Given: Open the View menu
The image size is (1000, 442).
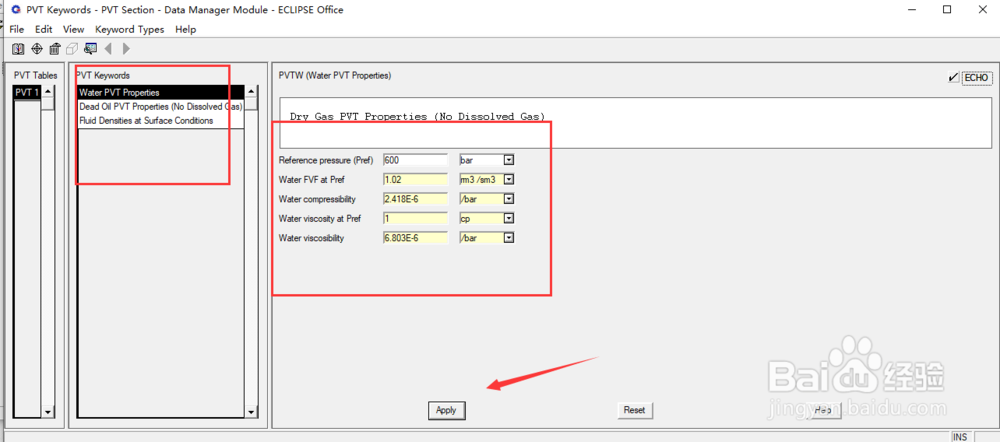Looking at the screenshot, I should point(73,29).
